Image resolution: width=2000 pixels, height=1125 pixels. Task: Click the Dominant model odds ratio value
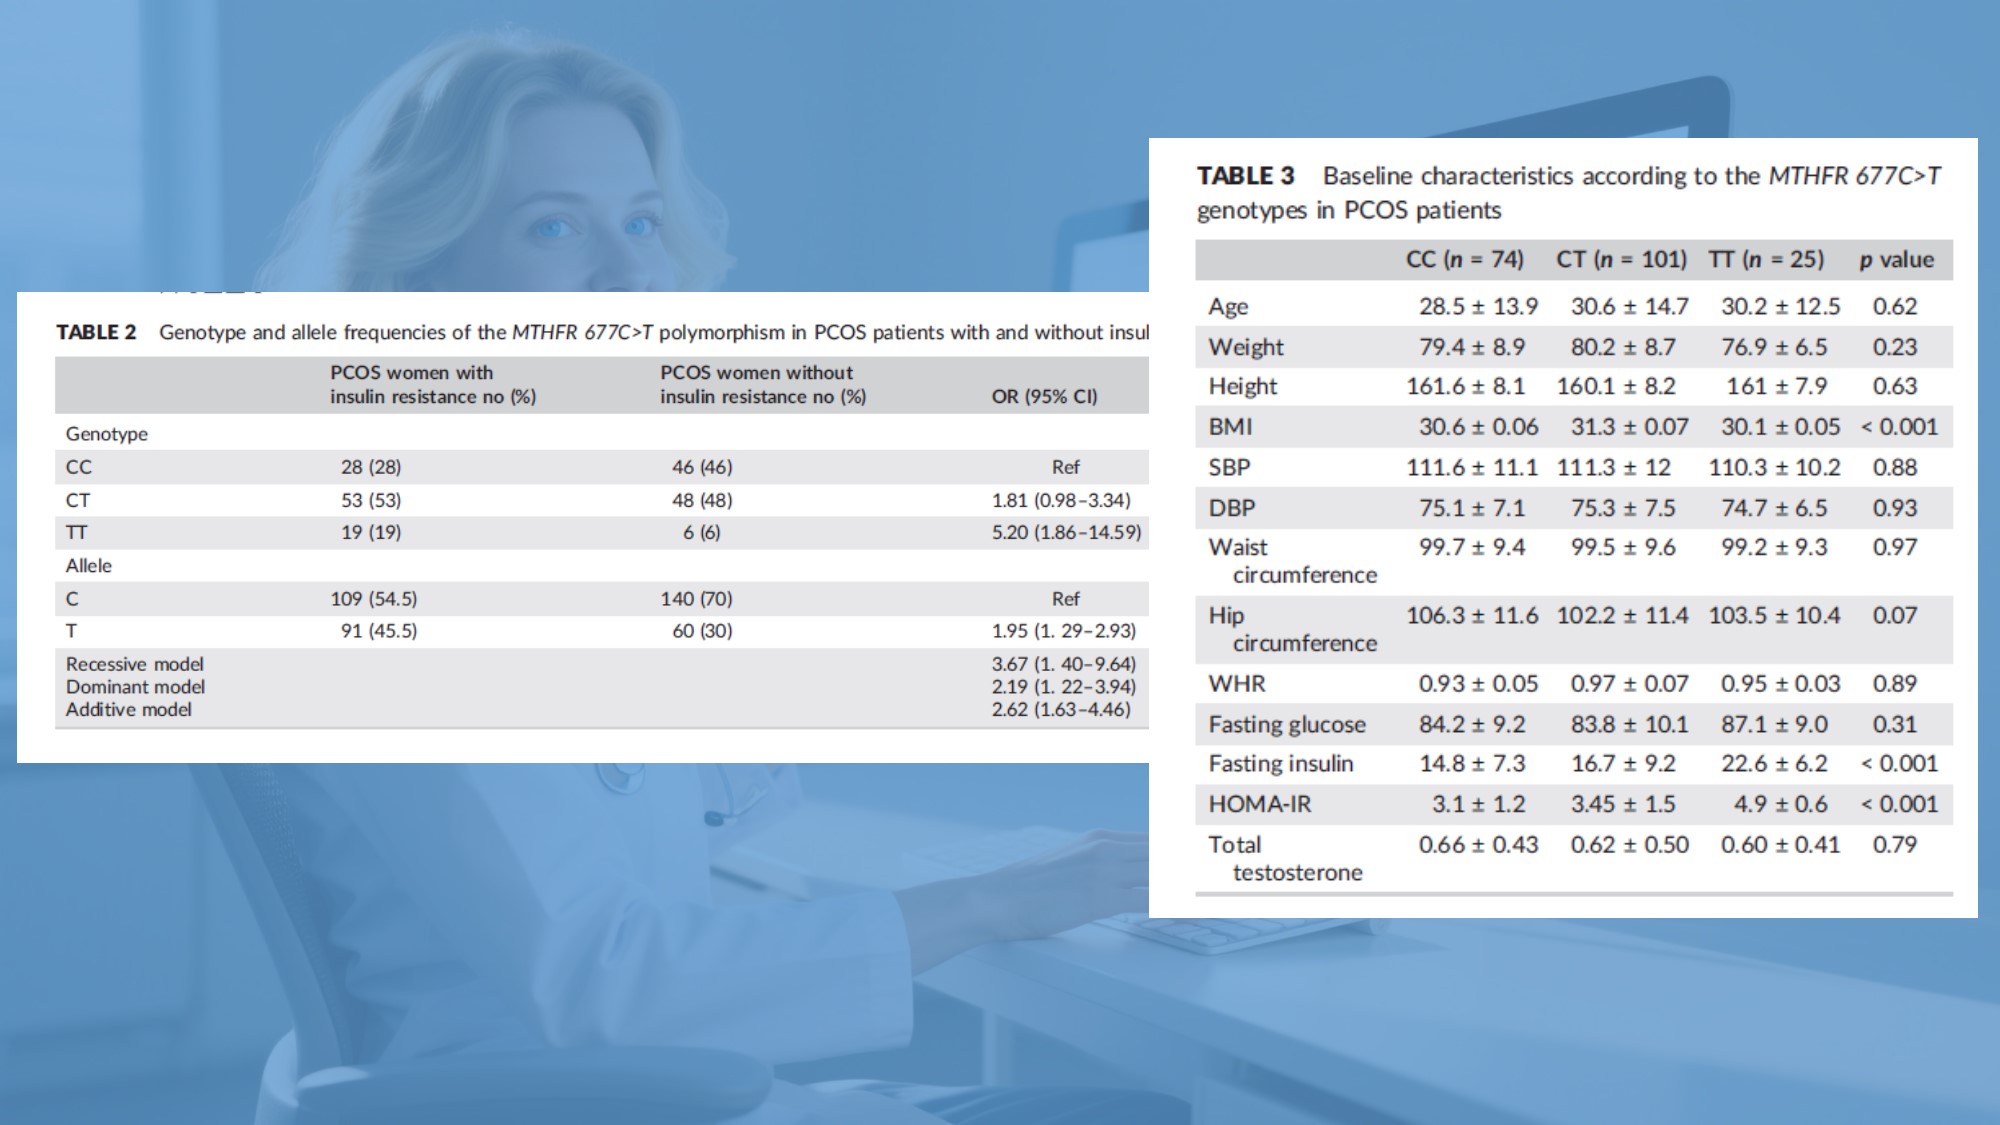(1063, 687)
